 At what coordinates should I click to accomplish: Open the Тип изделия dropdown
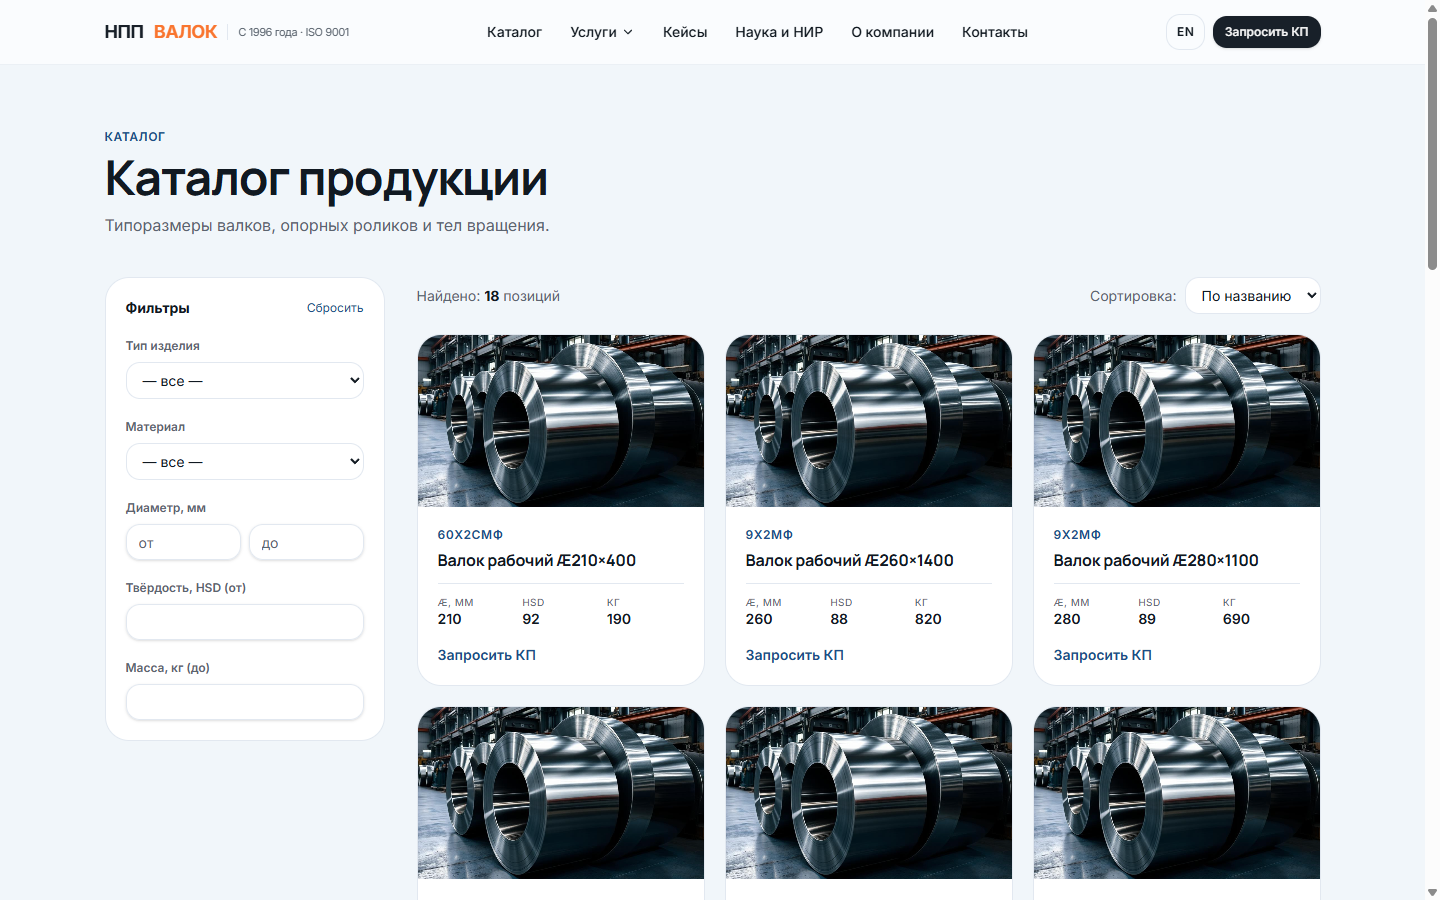pos(245,380)
